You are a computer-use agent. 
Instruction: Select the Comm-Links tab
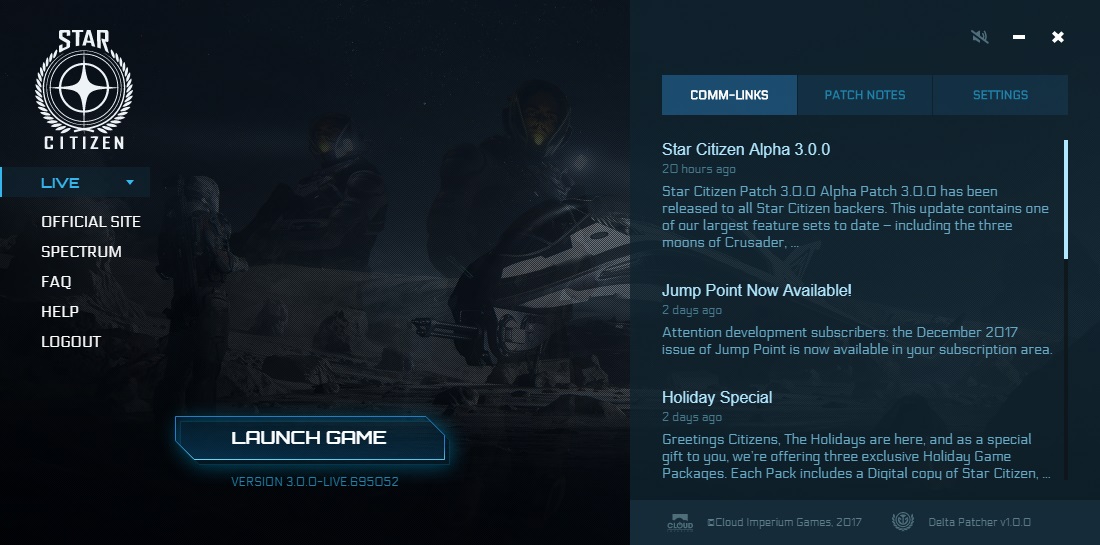point(729,95)
